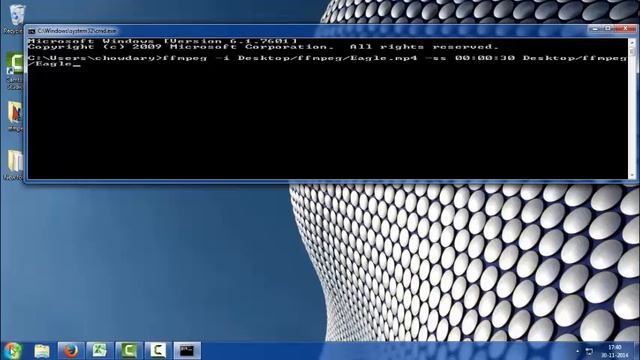Launch Windows Explorer from the taskbar
640x360 pixels.
coord(42,351)
